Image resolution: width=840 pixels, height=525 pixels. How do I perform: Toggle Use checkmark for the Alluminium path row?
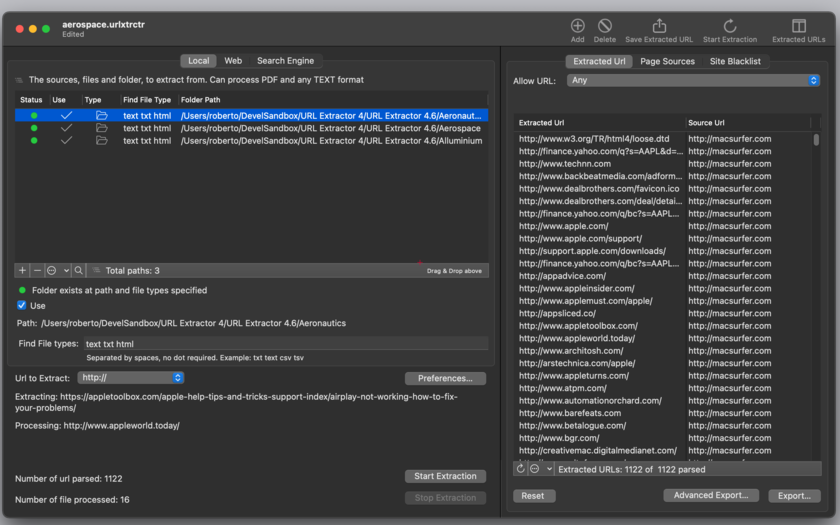(x=66, y=140)
